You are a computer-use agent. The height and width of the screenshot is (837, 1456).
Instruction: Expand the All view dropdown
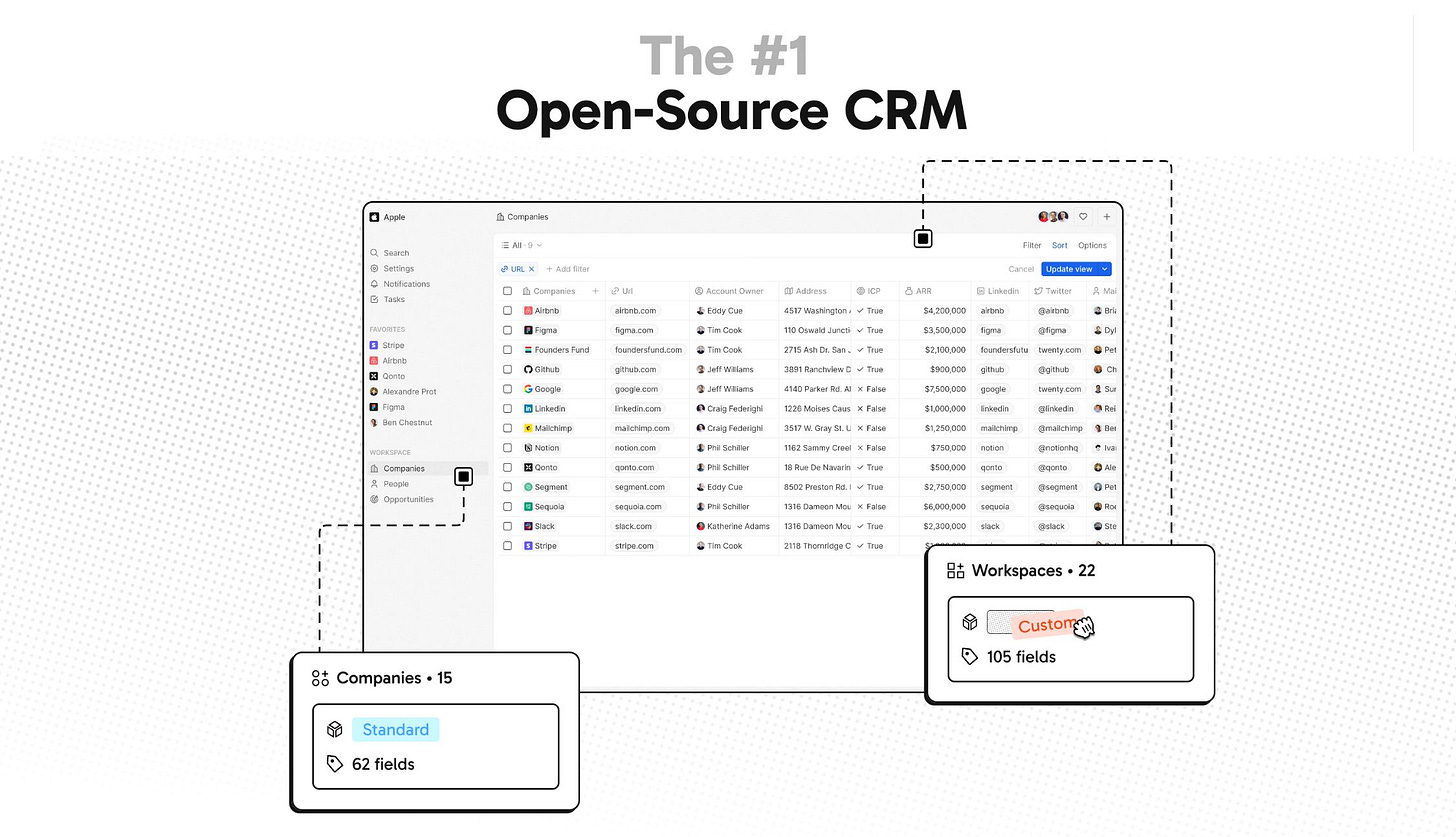522,245
